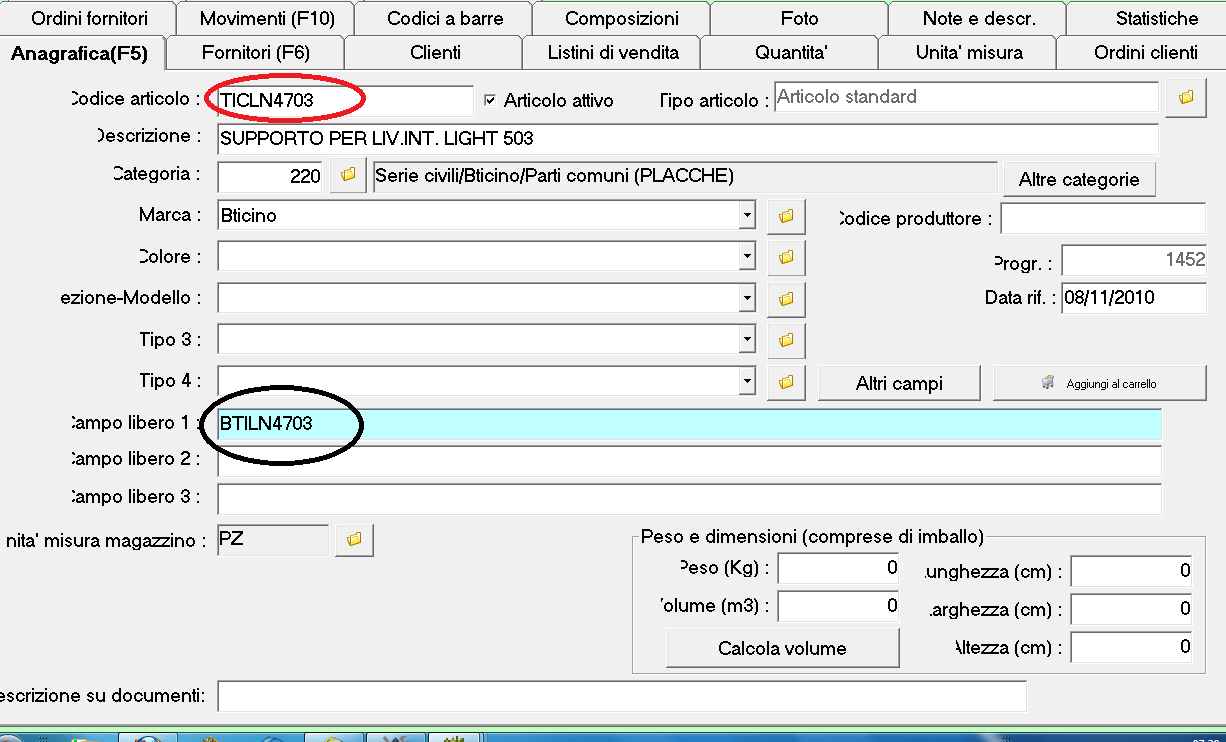Open folder lookup beside Tipo articolo
This screenshot has width=1226, height=742.
1186,98
